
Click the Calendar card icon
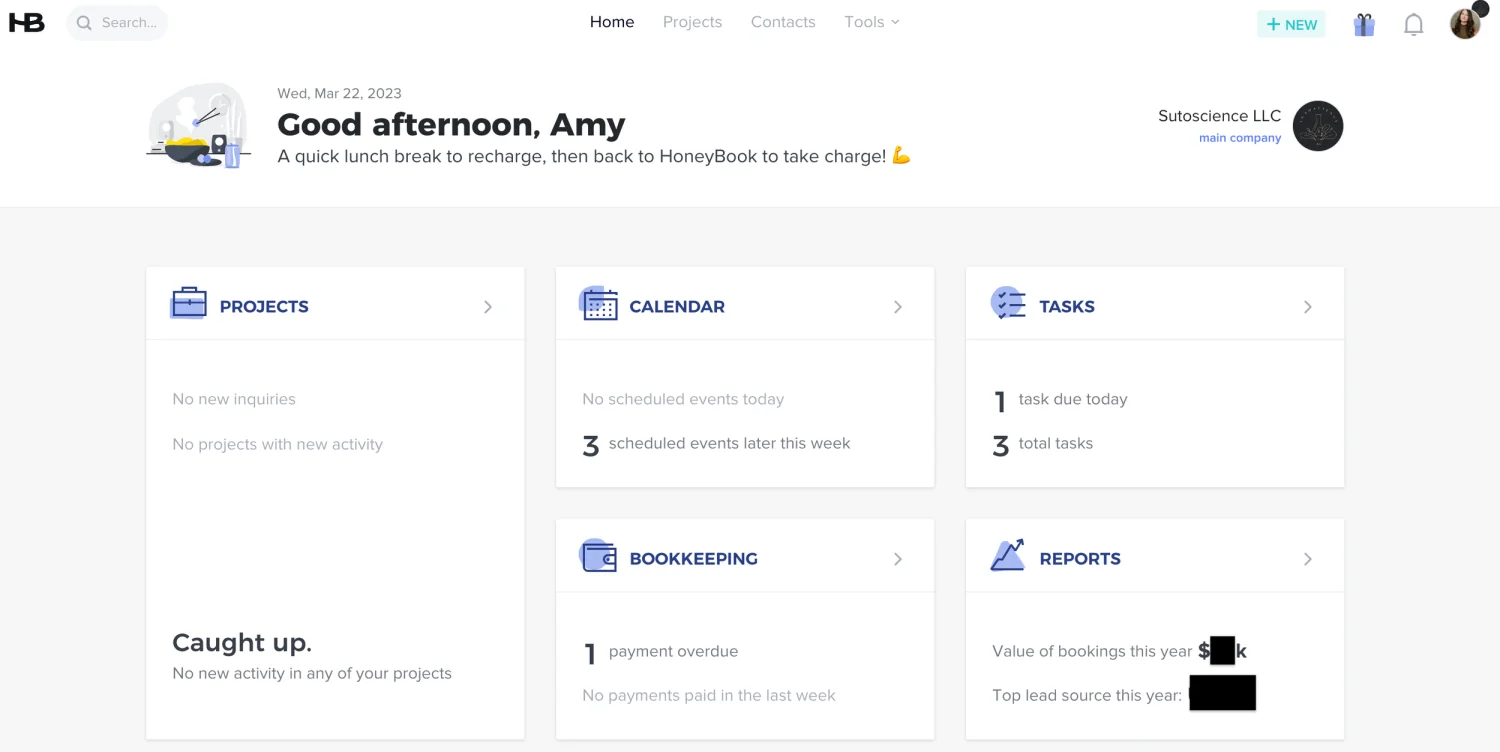point(599,304)
